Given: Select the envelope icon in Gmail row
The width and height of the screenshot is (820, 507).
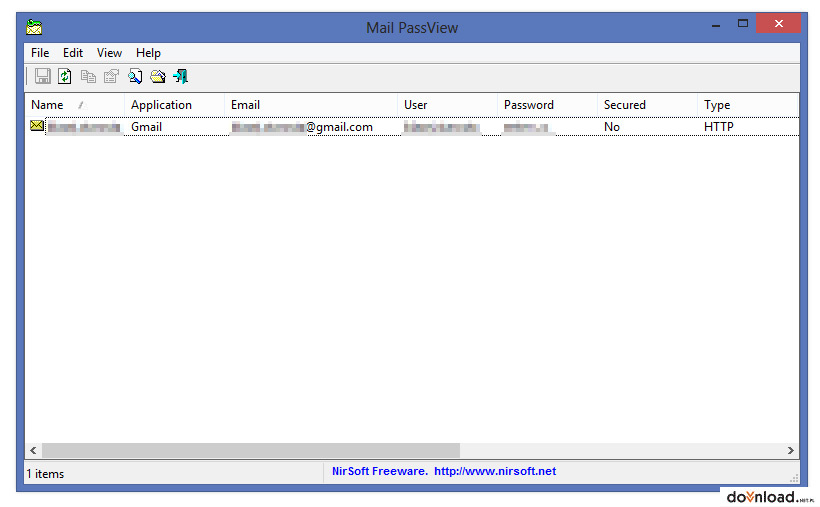Looking at the screenshot, I should pos(37,126).
